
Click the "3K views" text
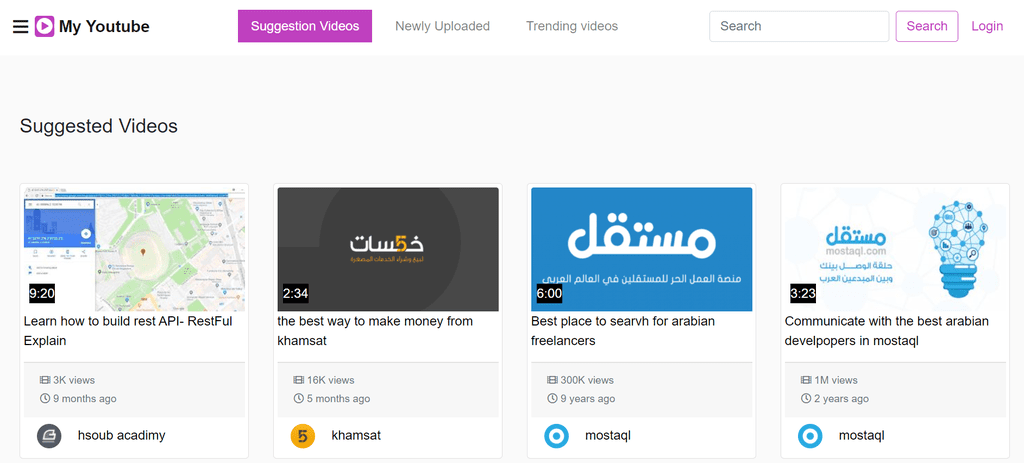coord(74,380)
